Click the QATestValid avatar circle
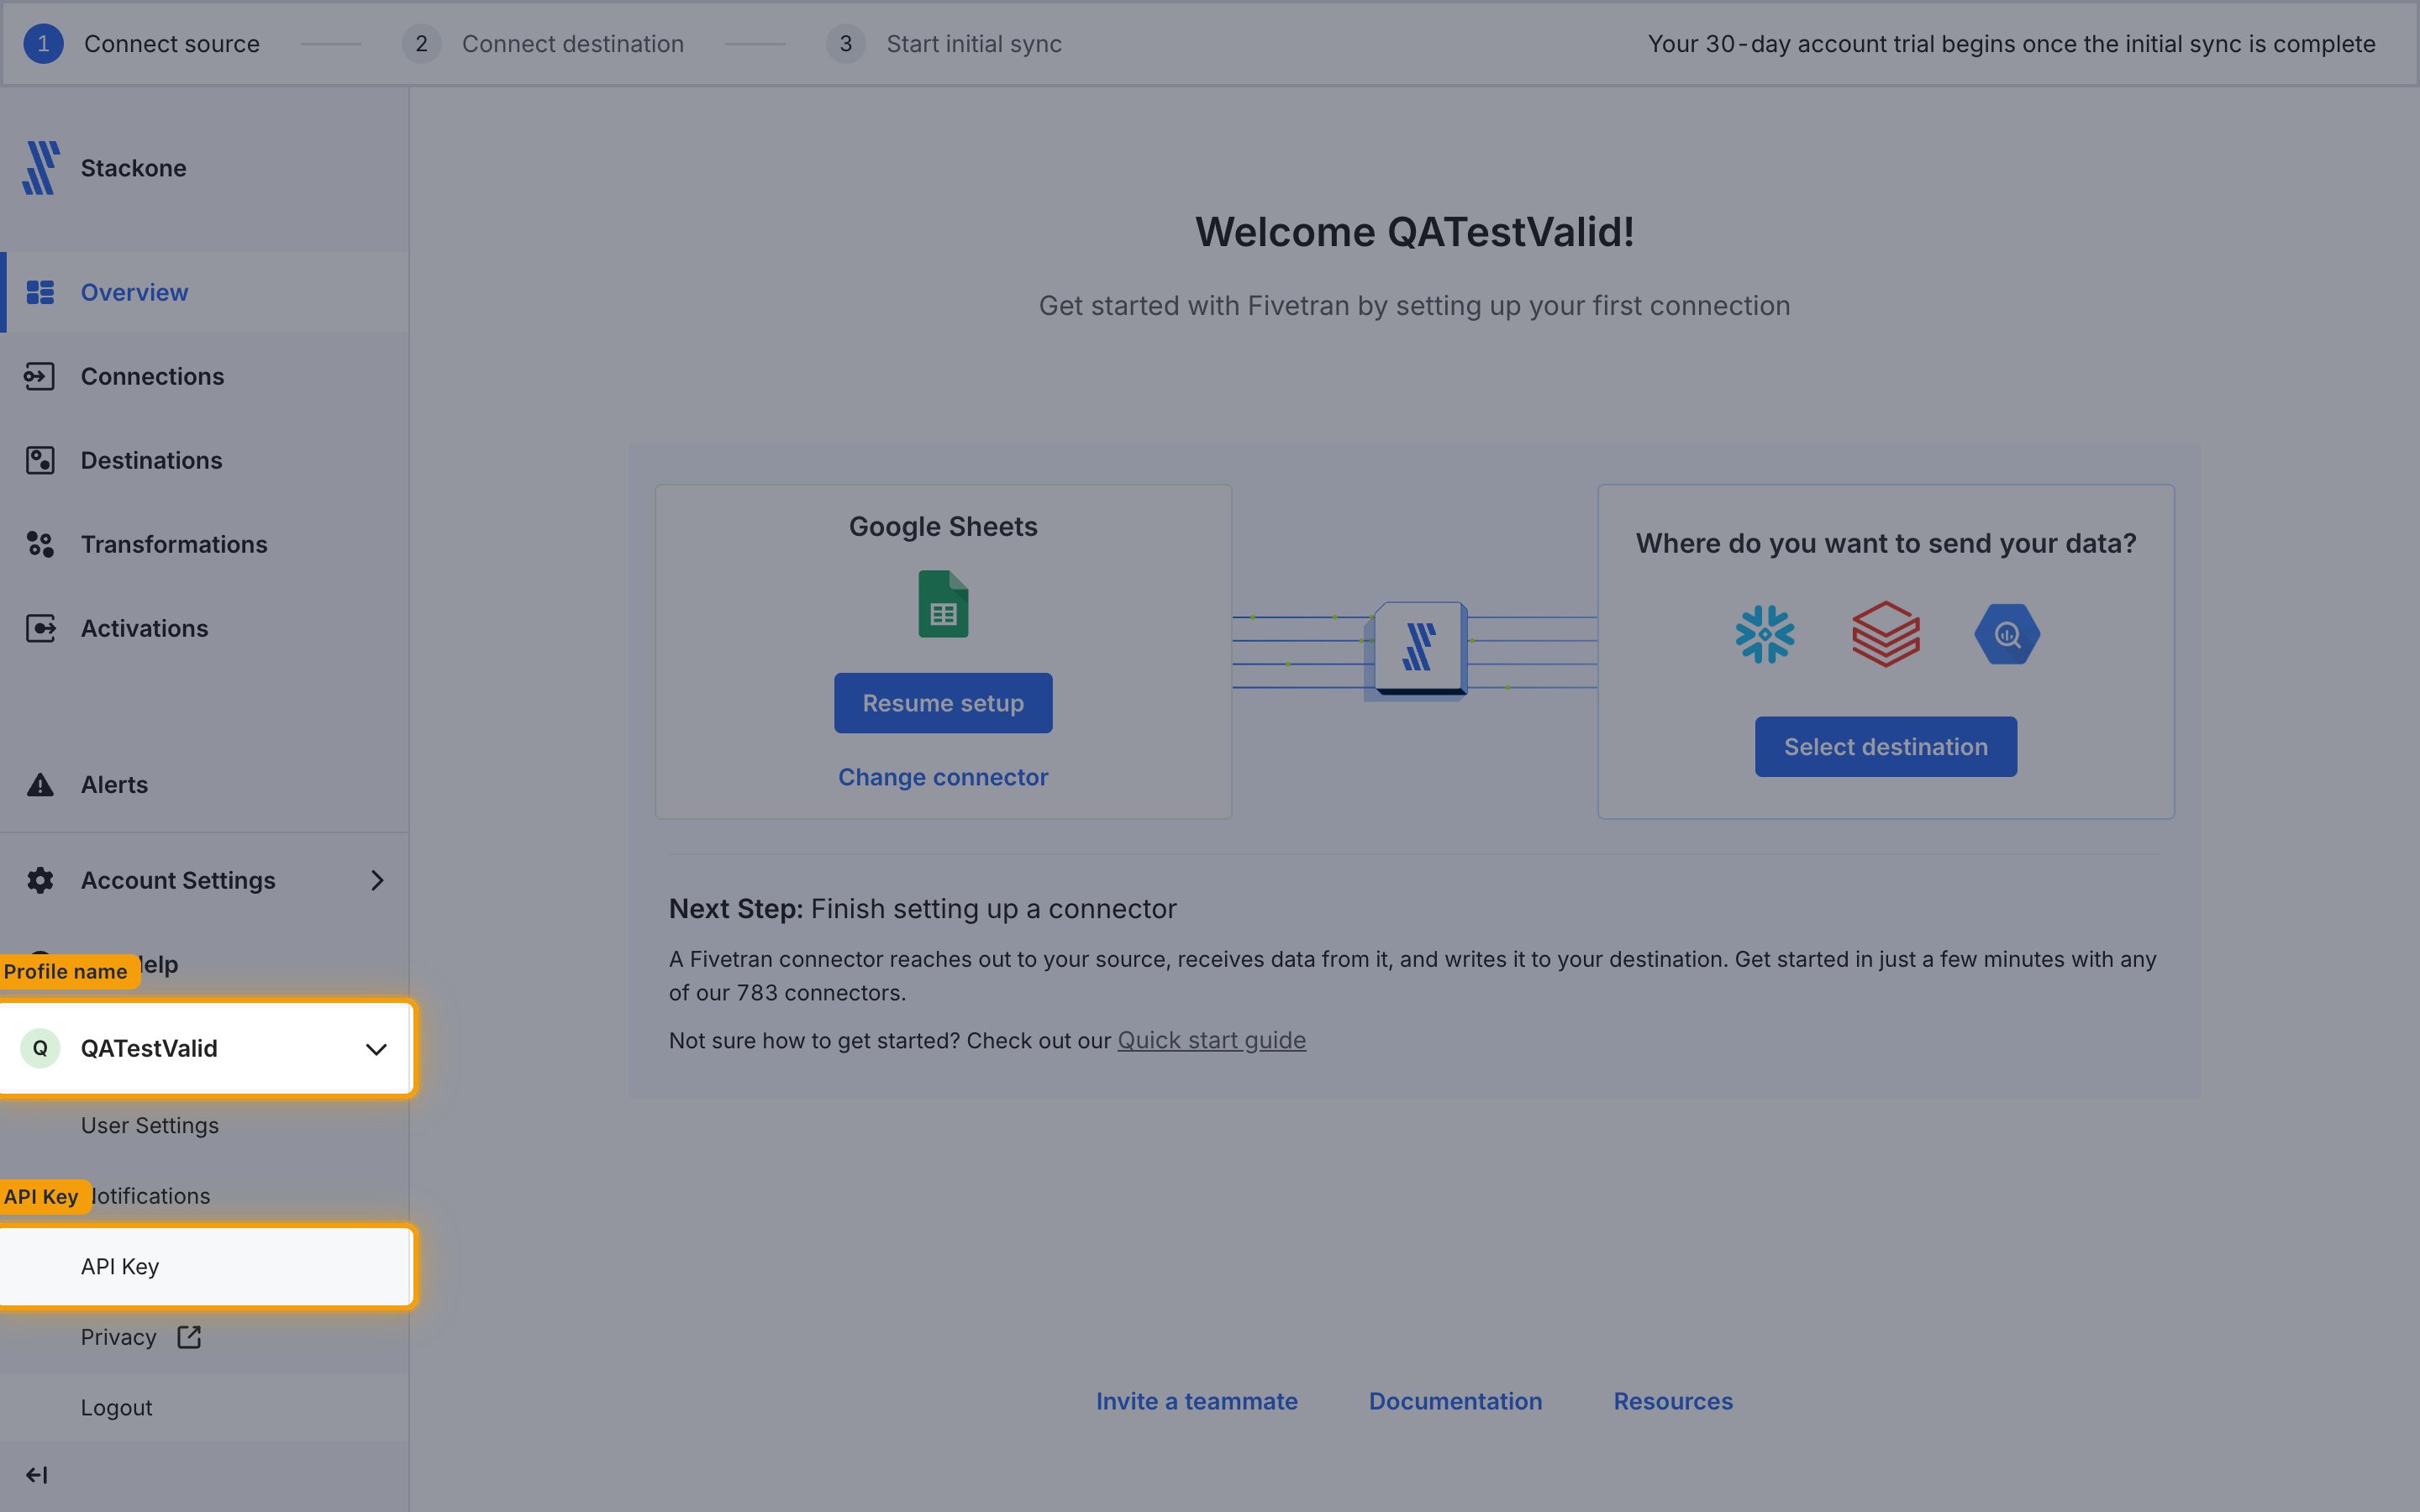The image size is (2420, 1512). (x=40, y=1048)
